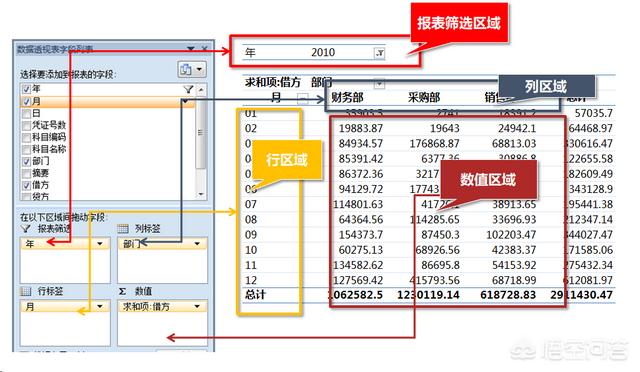Click the 行标签 area icon
Viewport: 640px width, 372px height.
click(x=26, y=291)
